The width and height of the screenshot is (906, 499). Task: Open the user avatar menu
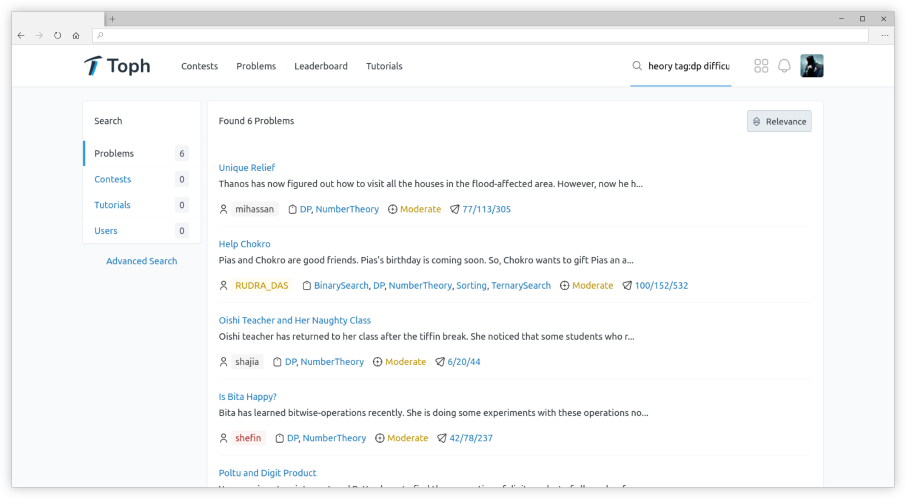point(812,66)
